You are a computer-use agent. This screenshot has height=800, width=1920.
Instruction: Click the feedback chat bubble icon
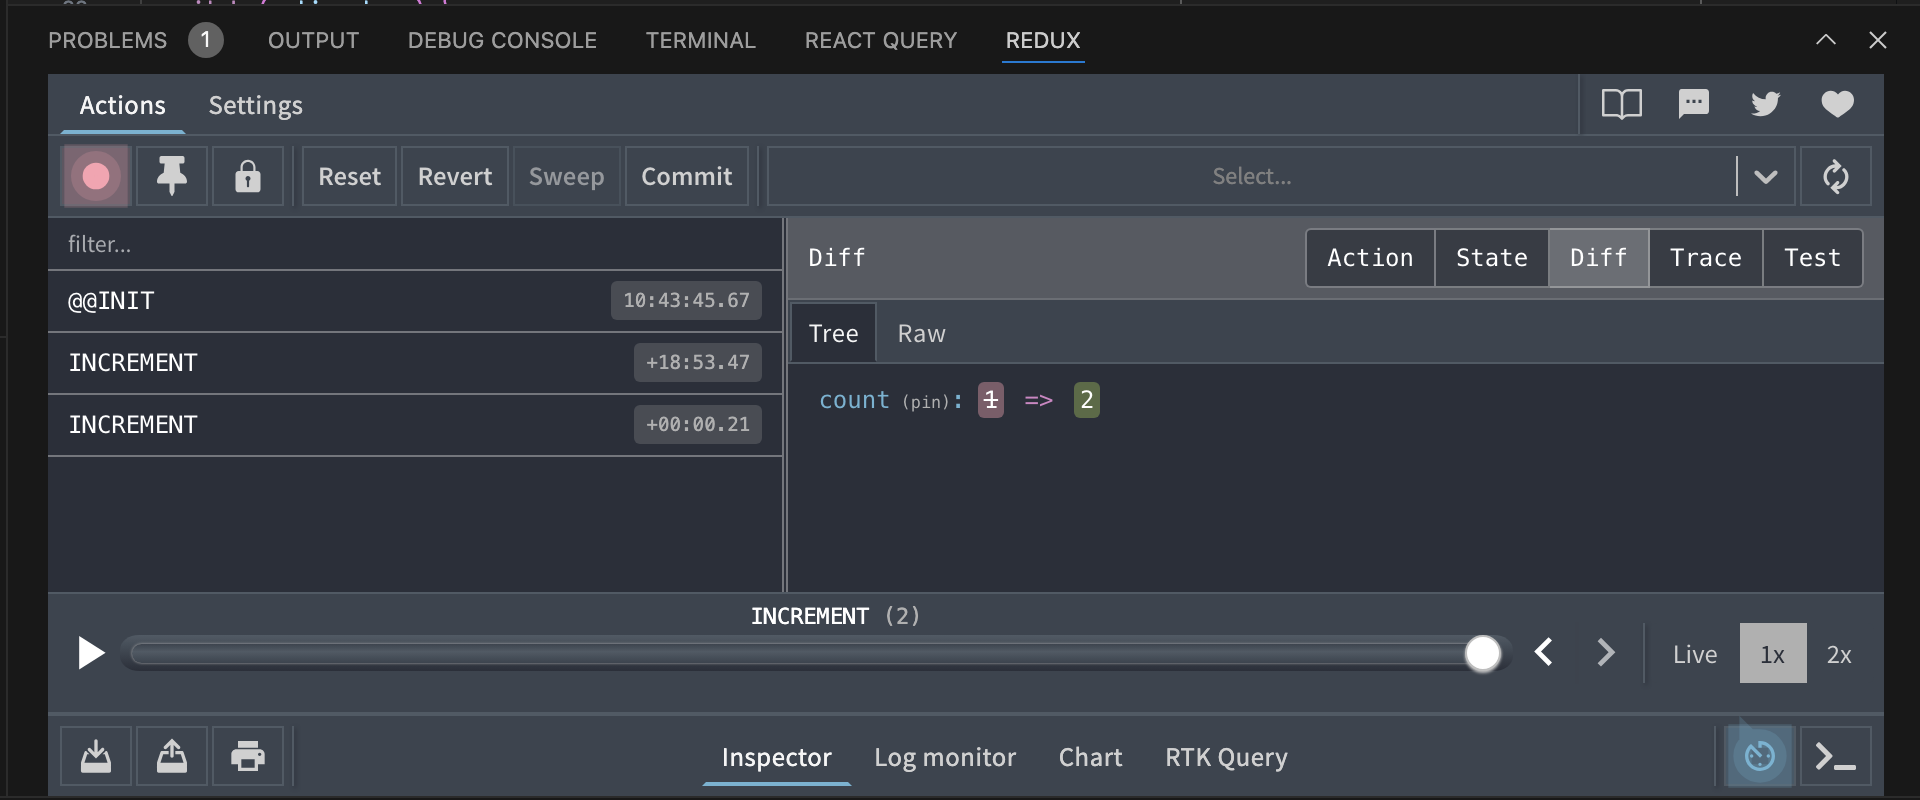click(1693, 104)
